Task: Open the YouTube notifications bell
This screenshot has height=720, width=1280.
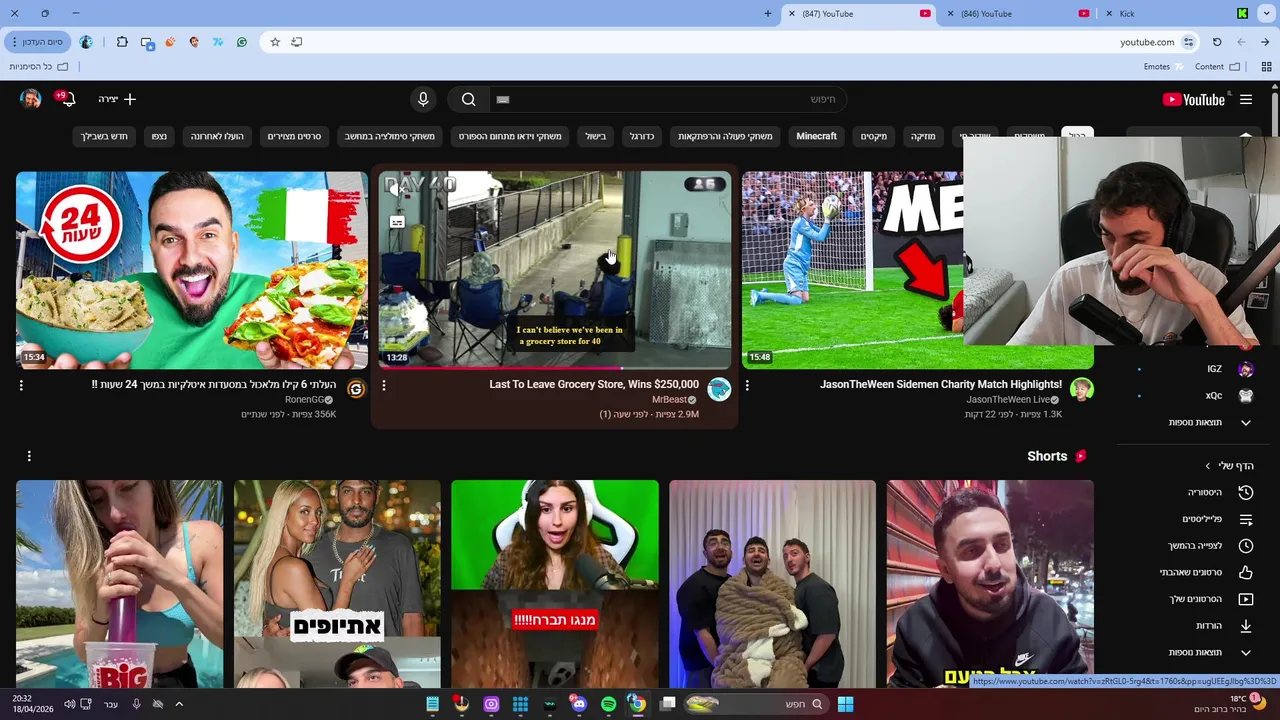Action: 66,99
